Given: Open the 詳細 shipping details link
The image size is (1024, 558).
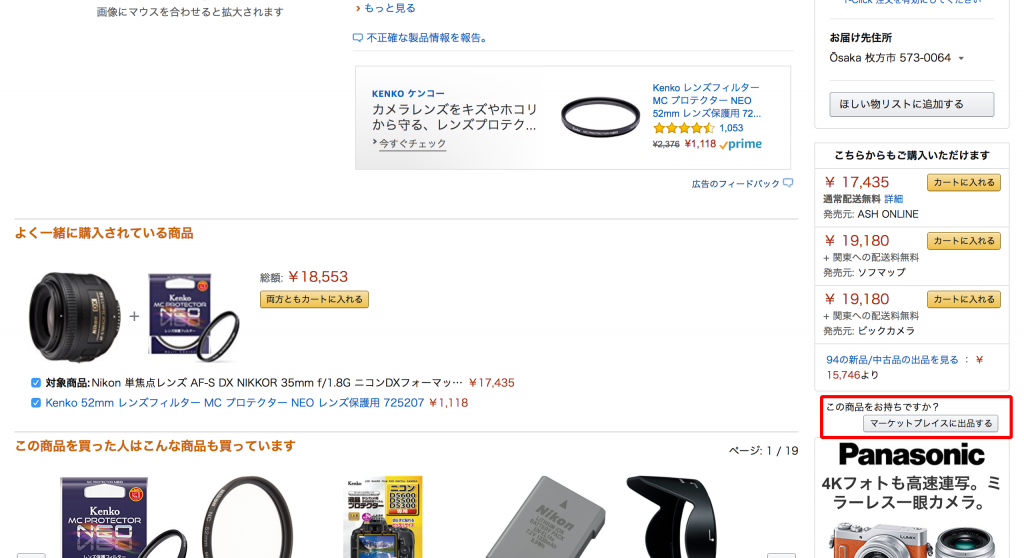Looking at the screenshot, I should [893, 199].
